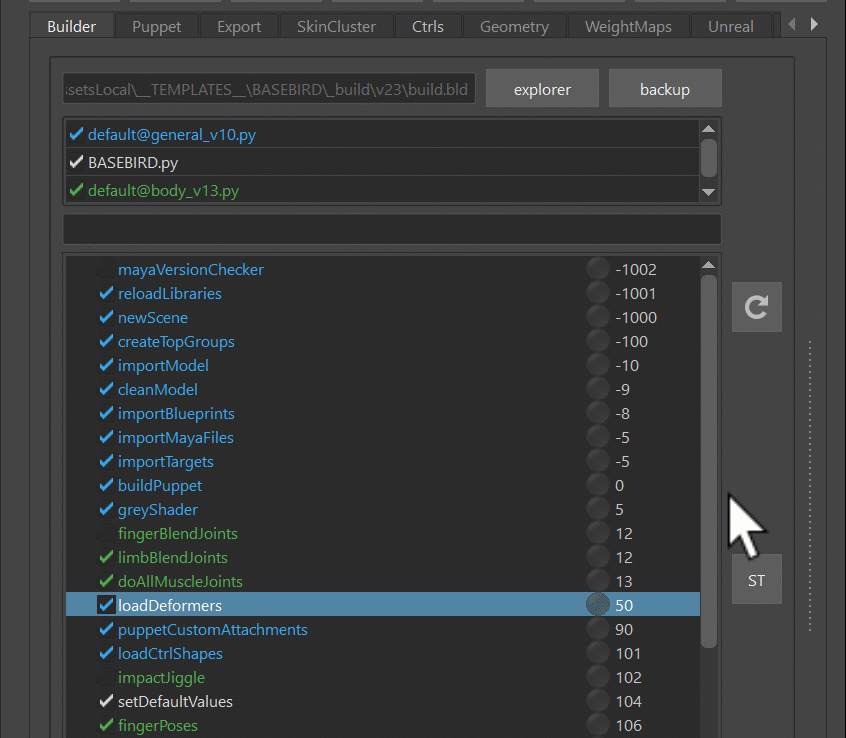Click the status circle beside mayaVersionChecker
846x738 pixels.
598,269
